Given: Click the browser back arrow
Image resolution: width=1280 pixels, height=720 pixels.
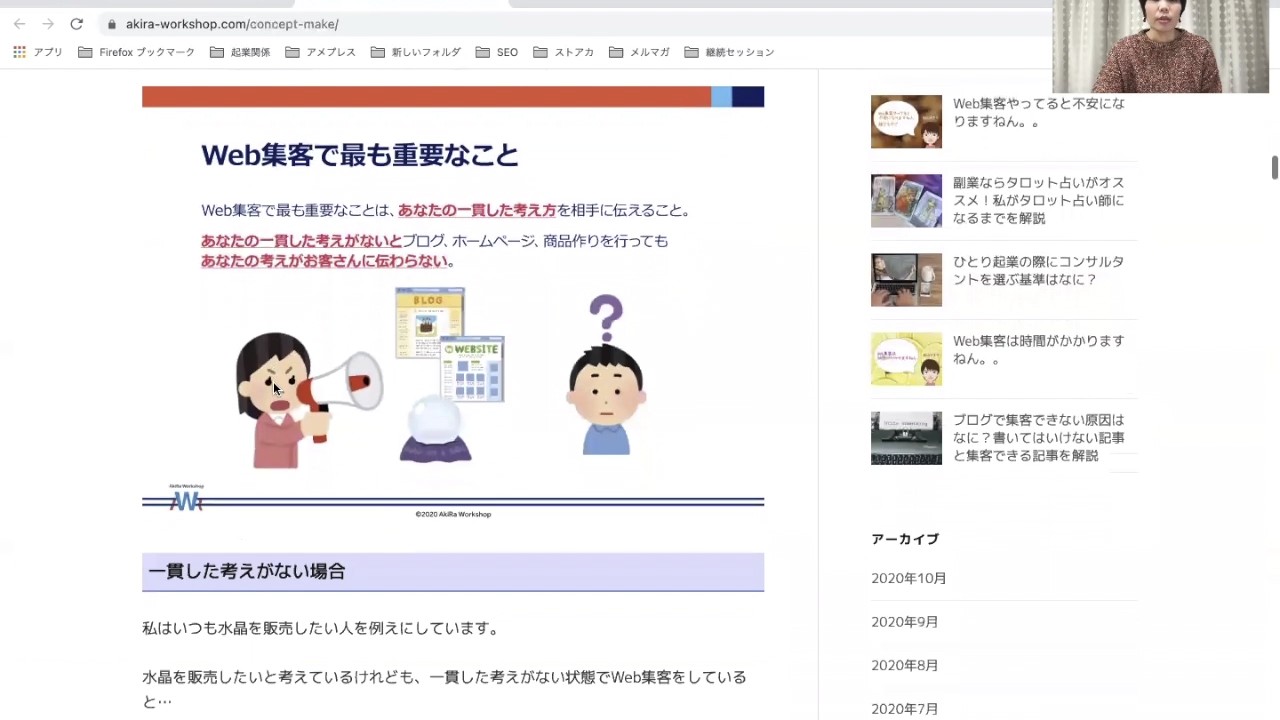Looking at the screenshot, I should [x=20, y=24].
